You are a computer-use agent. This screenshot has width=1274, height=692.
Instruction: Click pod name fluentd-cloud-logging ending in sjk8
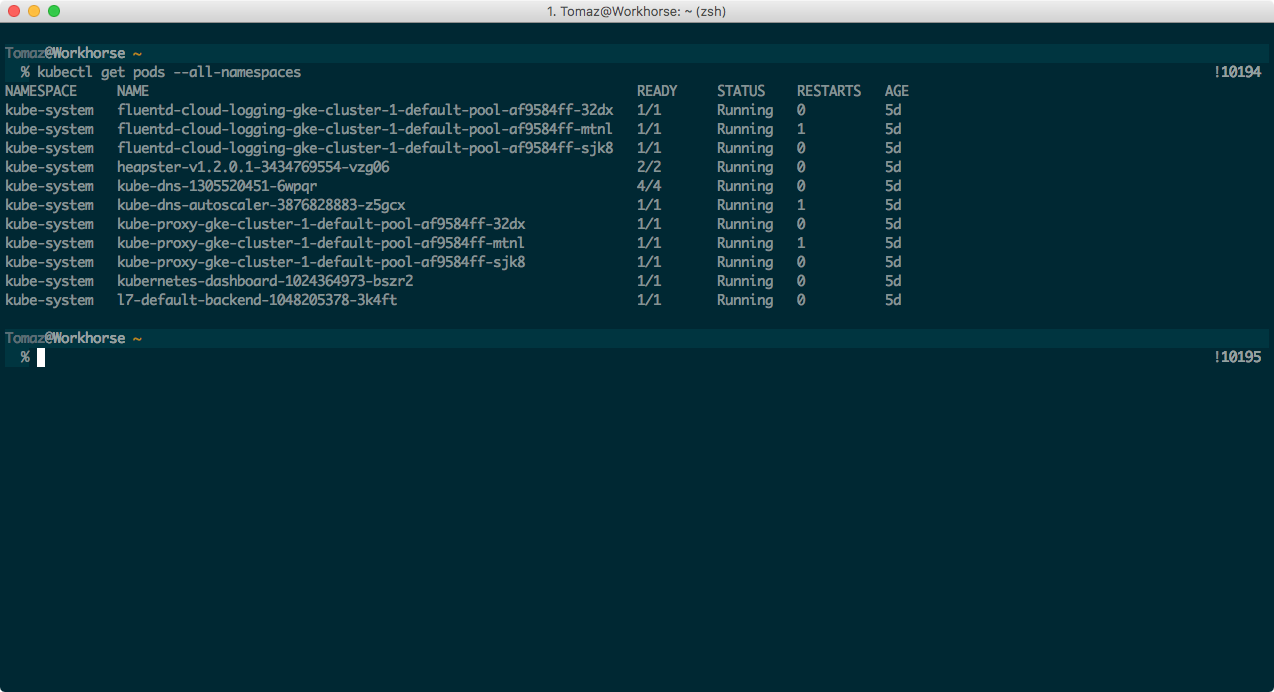[x=365, y=148]
